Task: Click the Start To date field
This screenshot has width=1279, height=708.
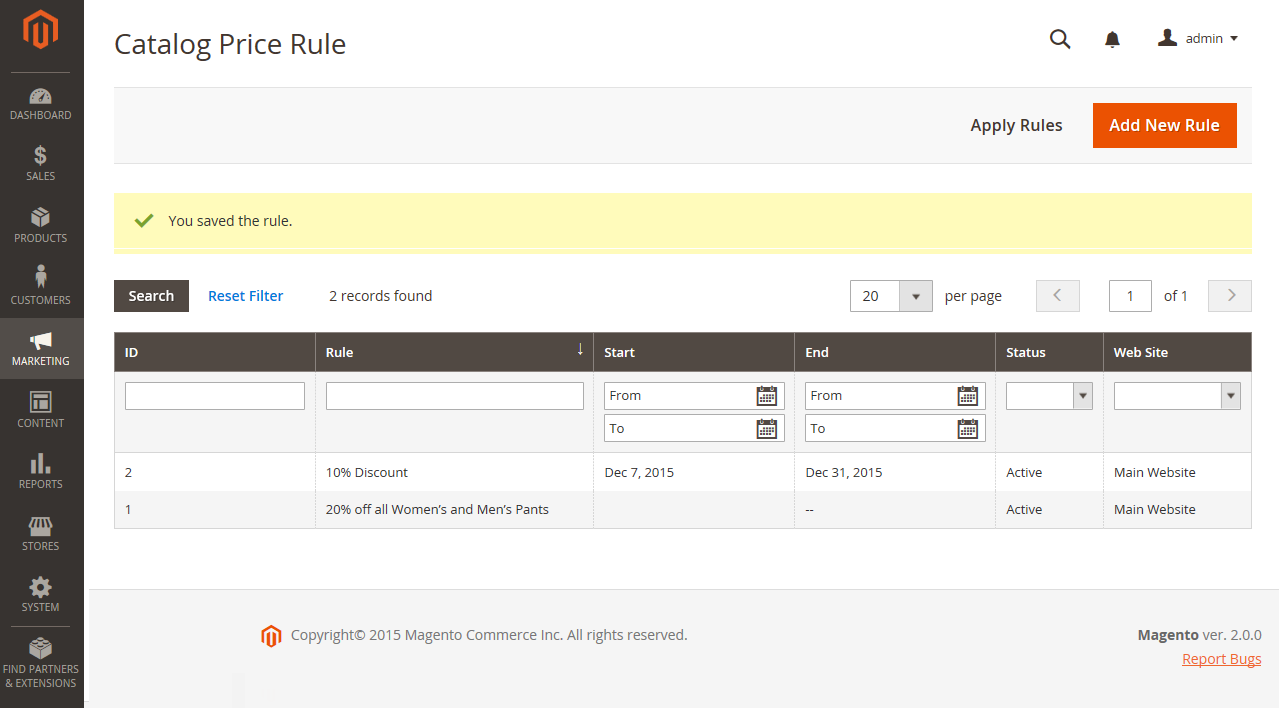Action: point(694,429)
